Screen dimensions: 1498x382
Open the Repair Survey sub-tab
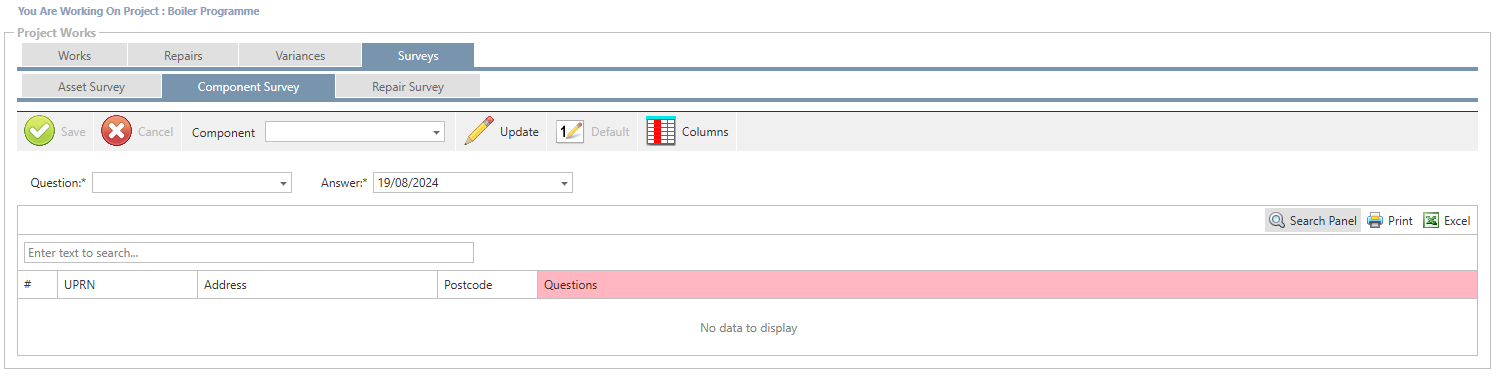[408, 86]
